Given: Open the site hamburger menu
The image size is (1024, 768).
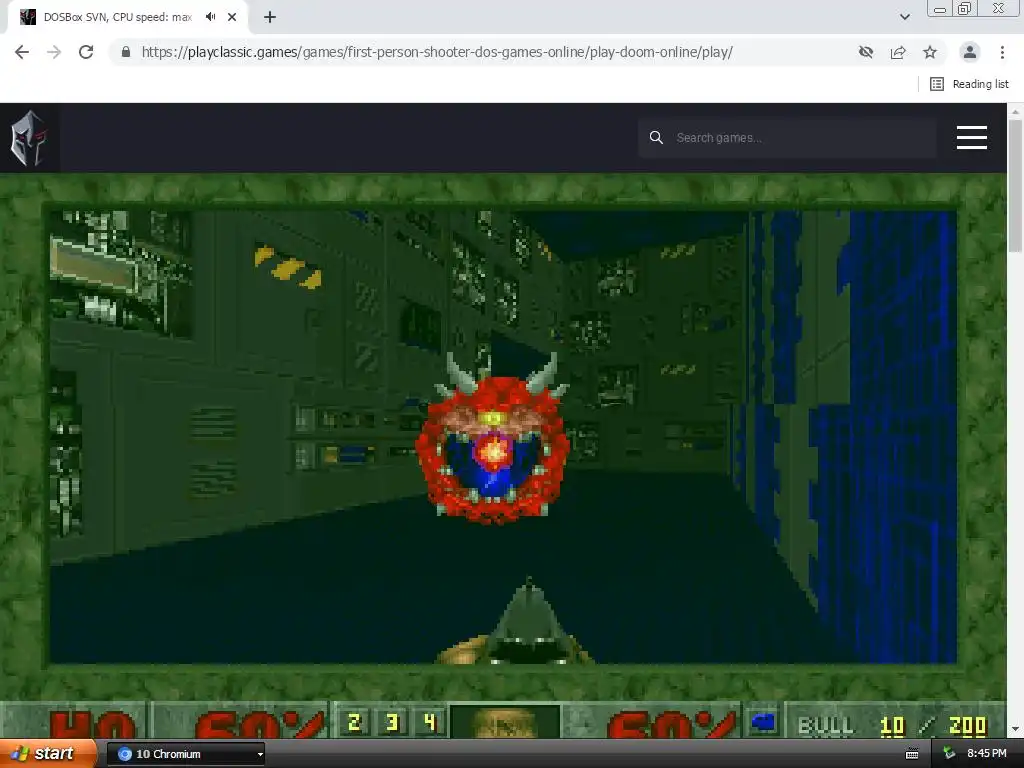Looking at the screenshot, I should tap(972, 138).
